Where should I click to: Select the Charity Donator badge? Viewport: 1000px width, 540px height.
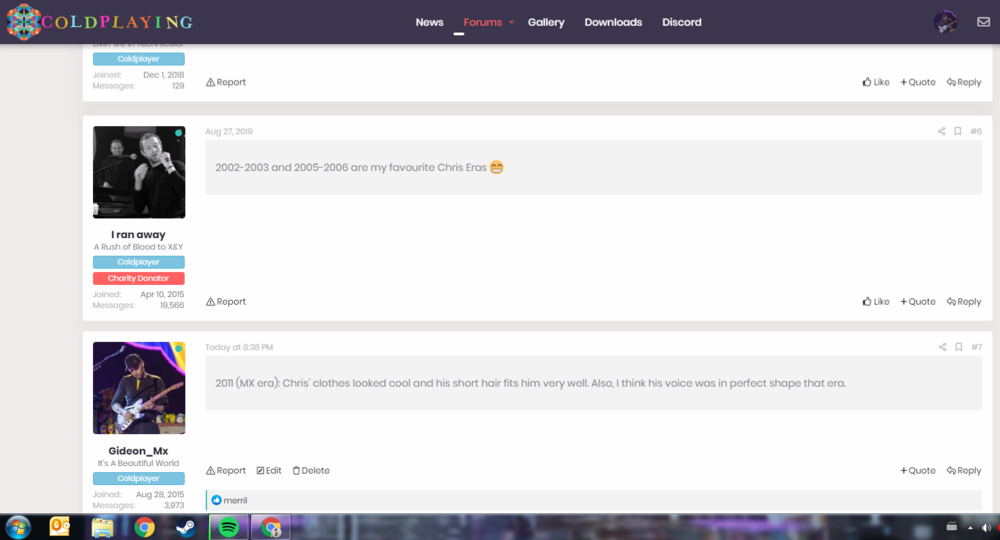click(x=138, y=279)
